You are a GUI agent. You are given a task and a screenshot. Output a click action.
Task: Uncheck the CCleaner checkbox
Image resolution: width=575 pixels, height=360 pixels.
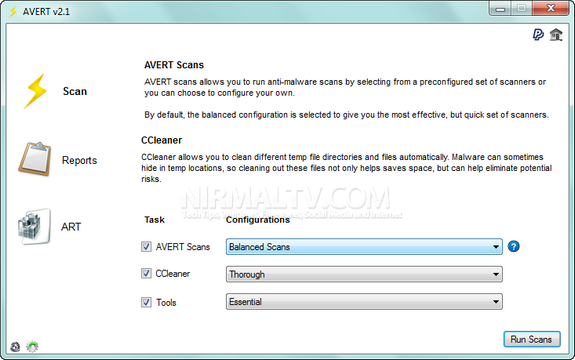[146, 273]
